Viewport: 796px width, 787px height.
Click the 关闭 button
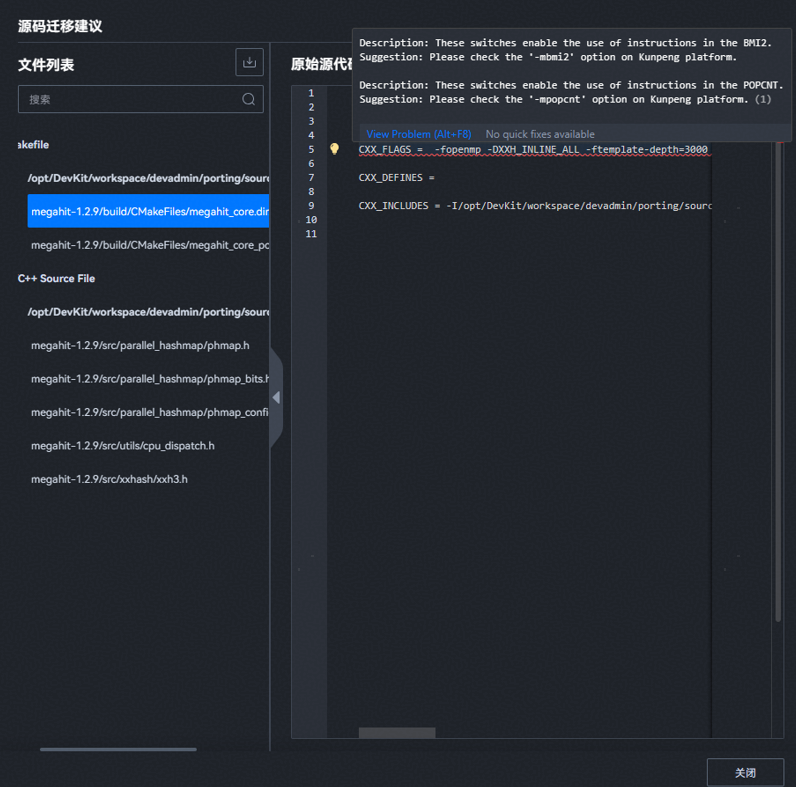coord(745,773)
